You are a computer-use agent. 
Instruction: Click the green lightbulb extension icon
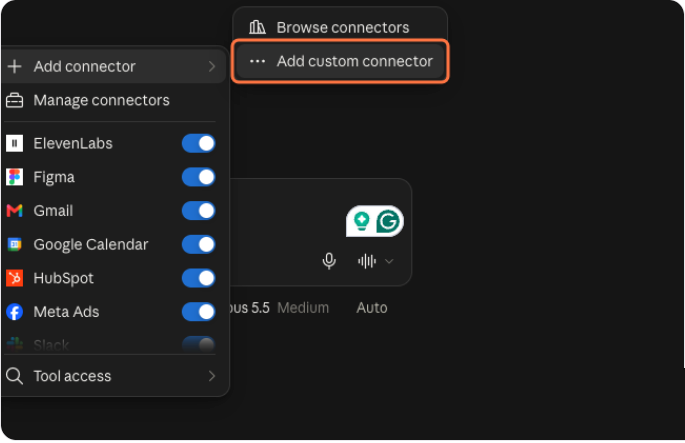tap(361, 221)
